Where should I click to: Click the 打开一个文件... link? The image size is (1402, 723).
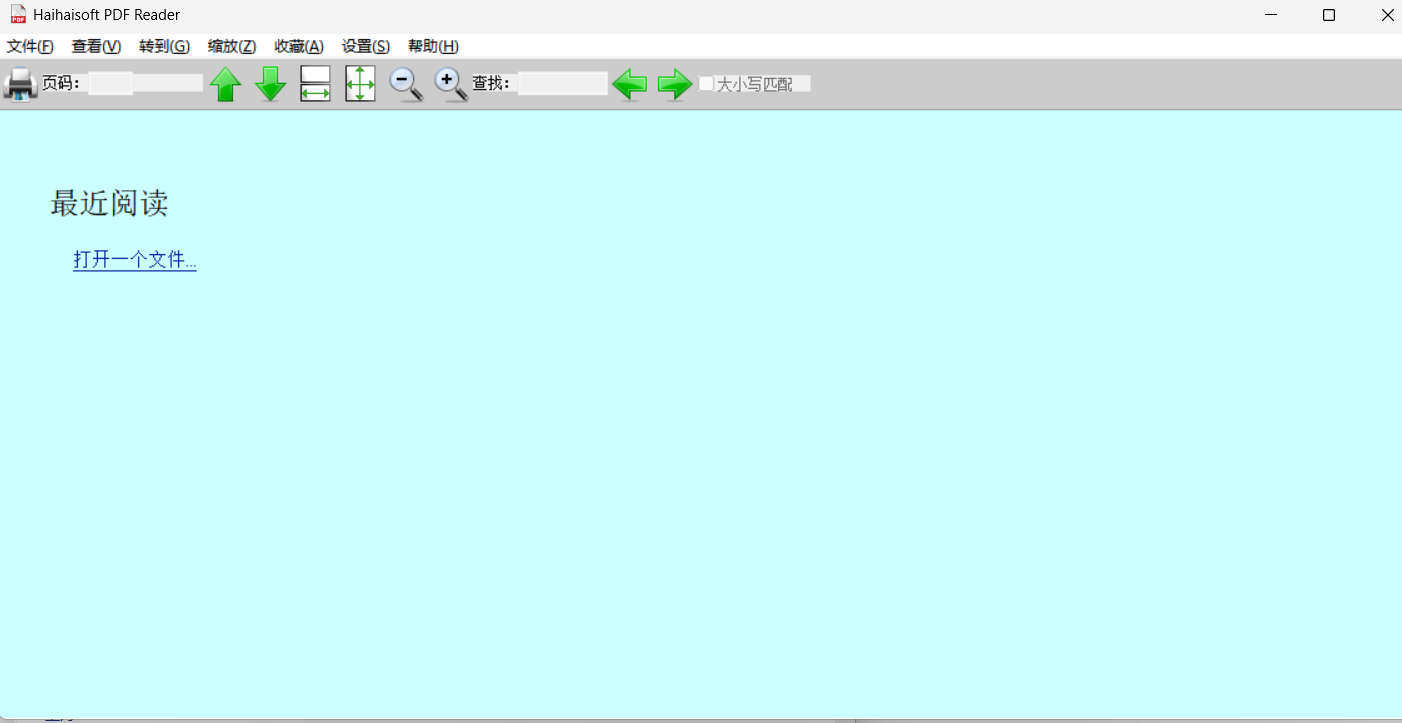pyautogui.click(x=135, y=260)
